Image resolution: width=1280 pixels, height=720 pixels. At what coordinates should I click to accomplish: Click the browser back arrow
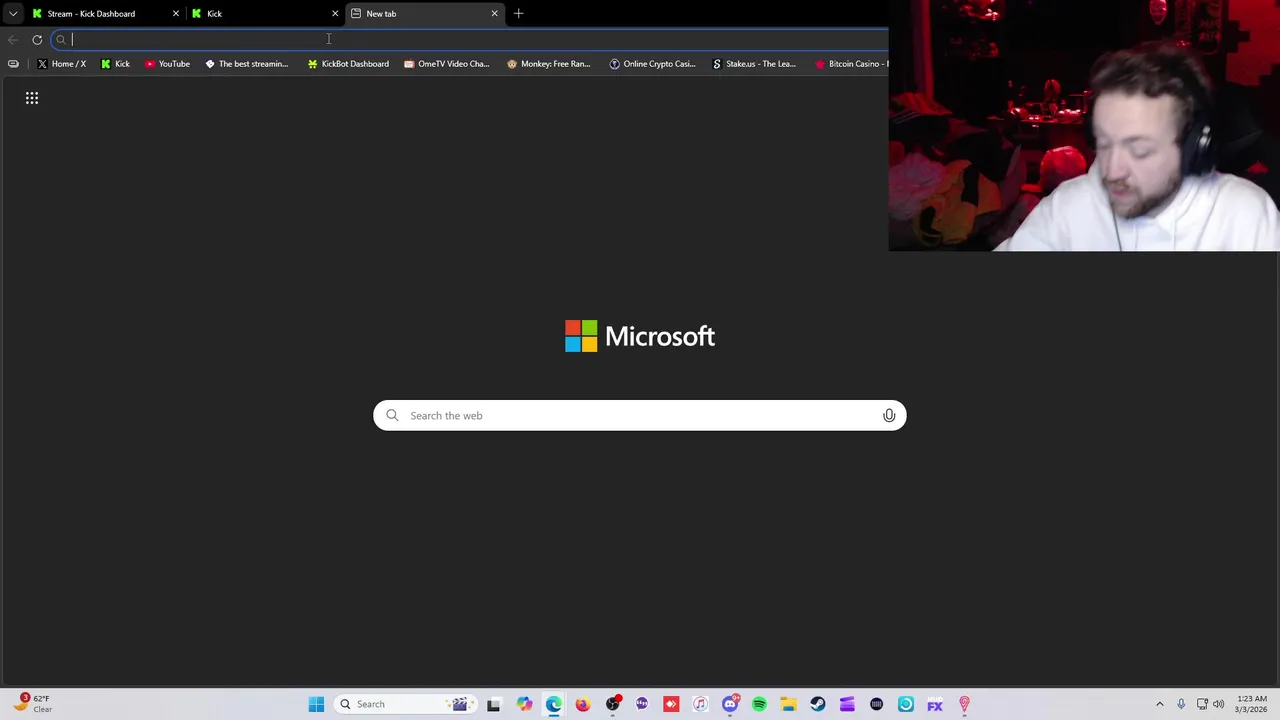pyautogui.click(x=13, y=40)
